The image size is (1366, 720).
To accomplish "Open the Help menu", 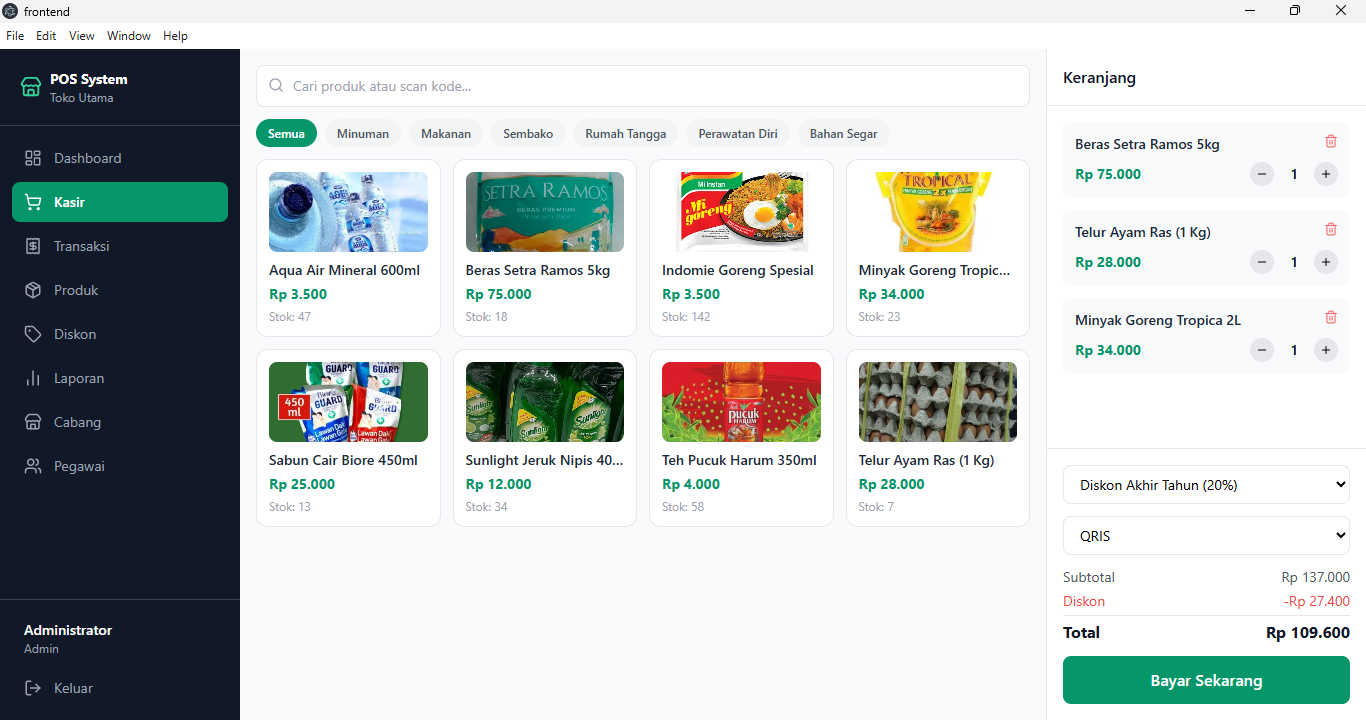I will point(175,36).
